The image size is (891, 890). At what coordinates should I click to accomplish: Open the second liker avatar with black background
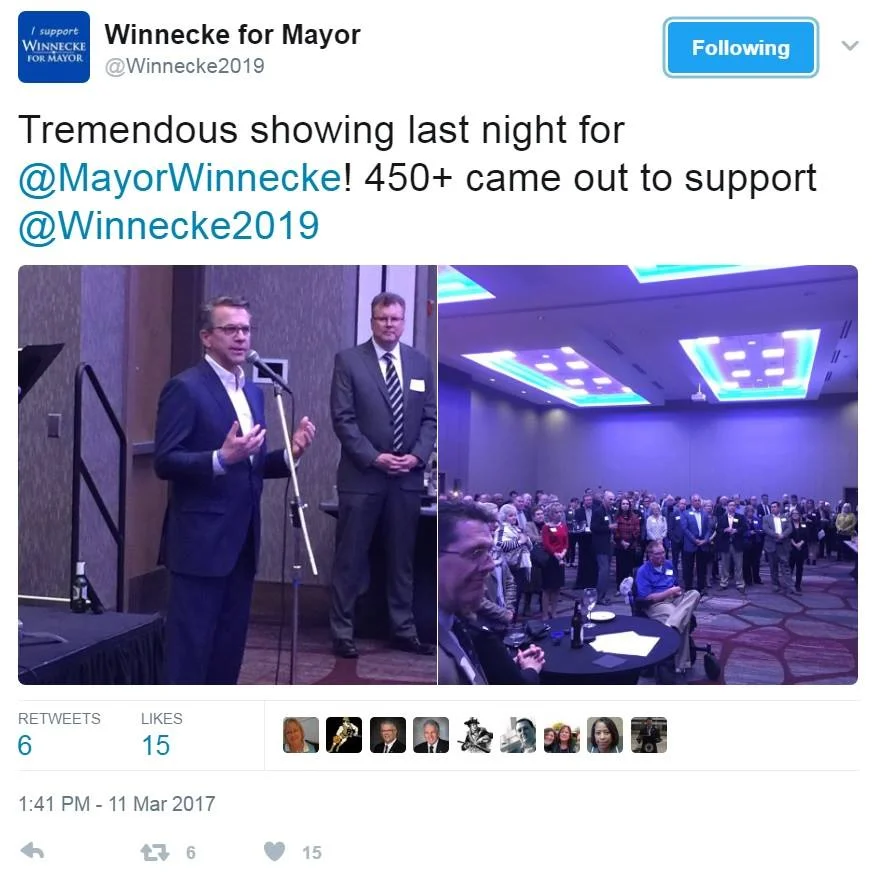click(x=344, y=735)
